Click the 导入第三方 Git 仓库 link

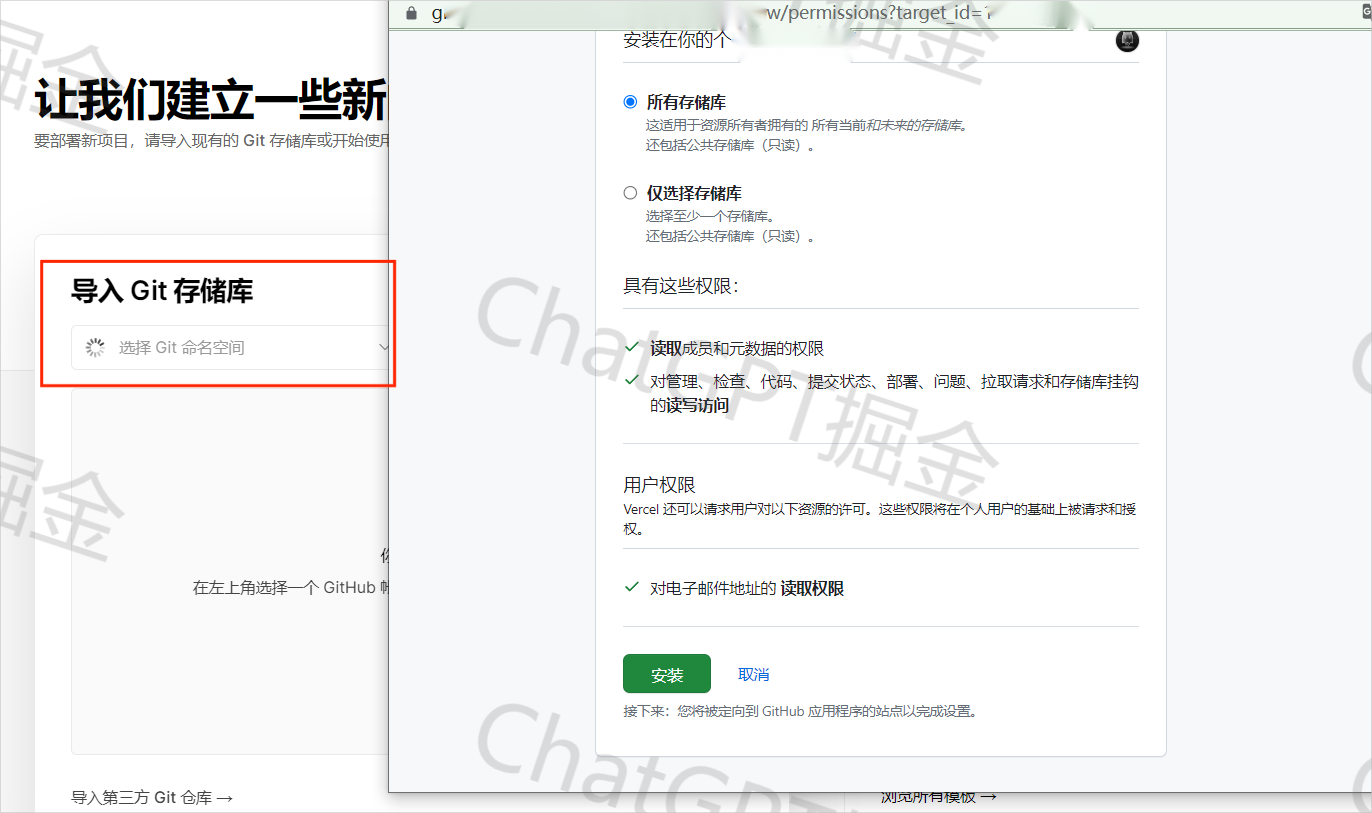(152, 797)
